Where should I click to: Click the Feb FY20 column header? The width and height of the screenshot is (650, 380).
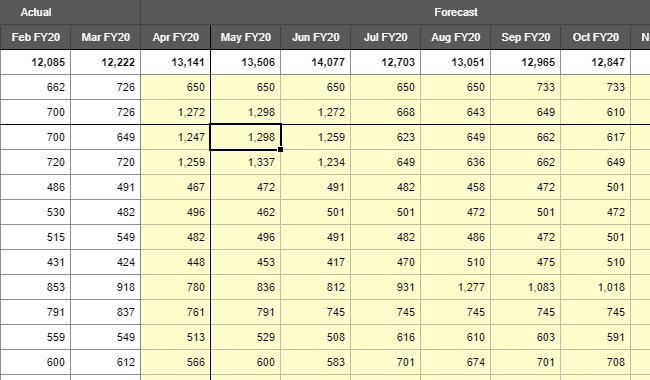pyautogui.click(x=35, y=37)
